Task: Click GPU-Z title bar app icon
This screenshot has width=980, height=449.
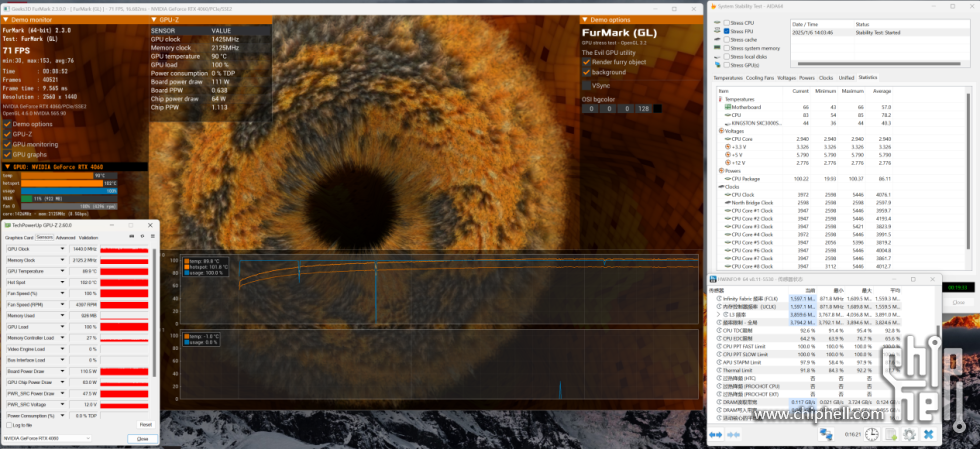Action: (7, 225)
